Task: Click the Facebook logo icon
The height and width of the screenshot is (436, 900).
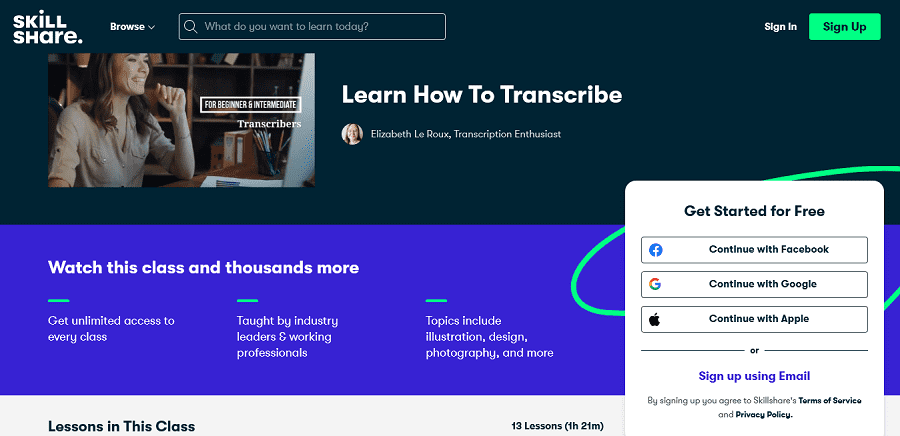Action: (655, 250)
